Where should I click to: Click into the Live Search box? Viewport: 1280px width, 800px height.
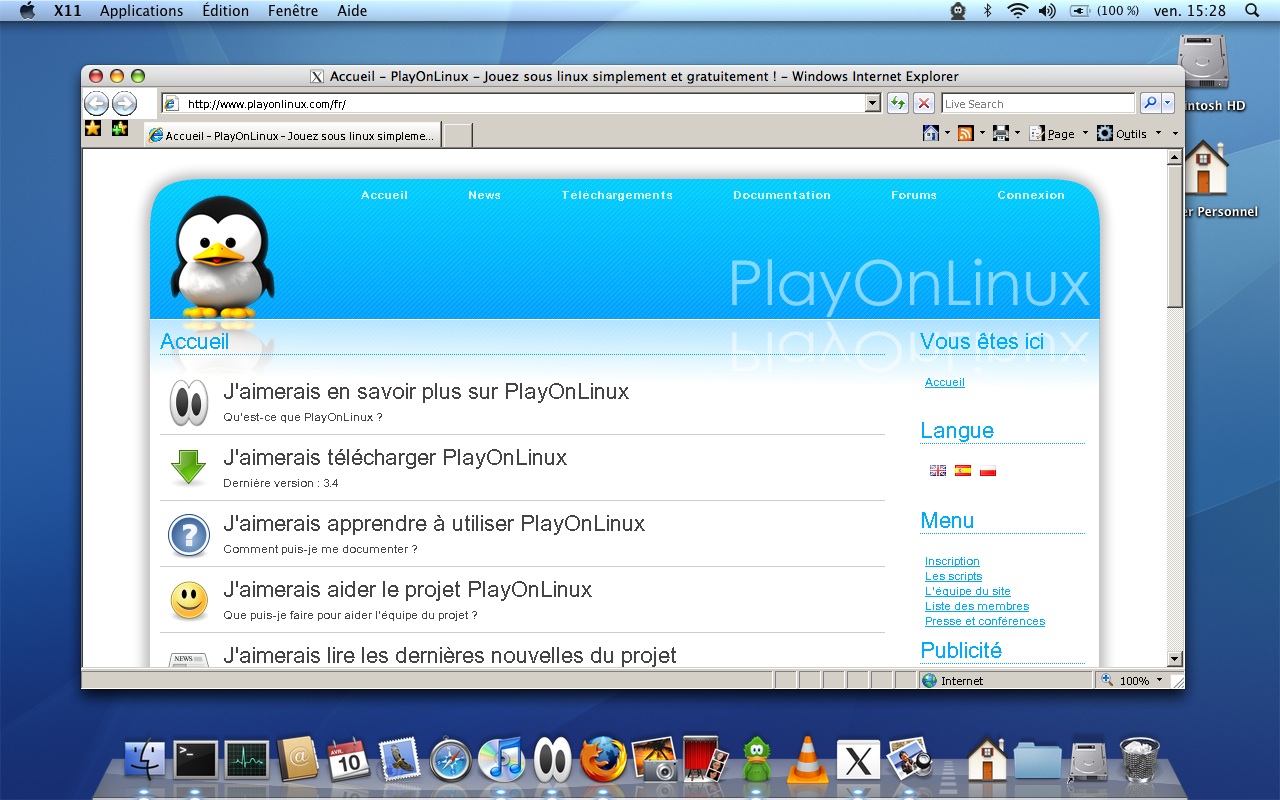point(1037,103)
